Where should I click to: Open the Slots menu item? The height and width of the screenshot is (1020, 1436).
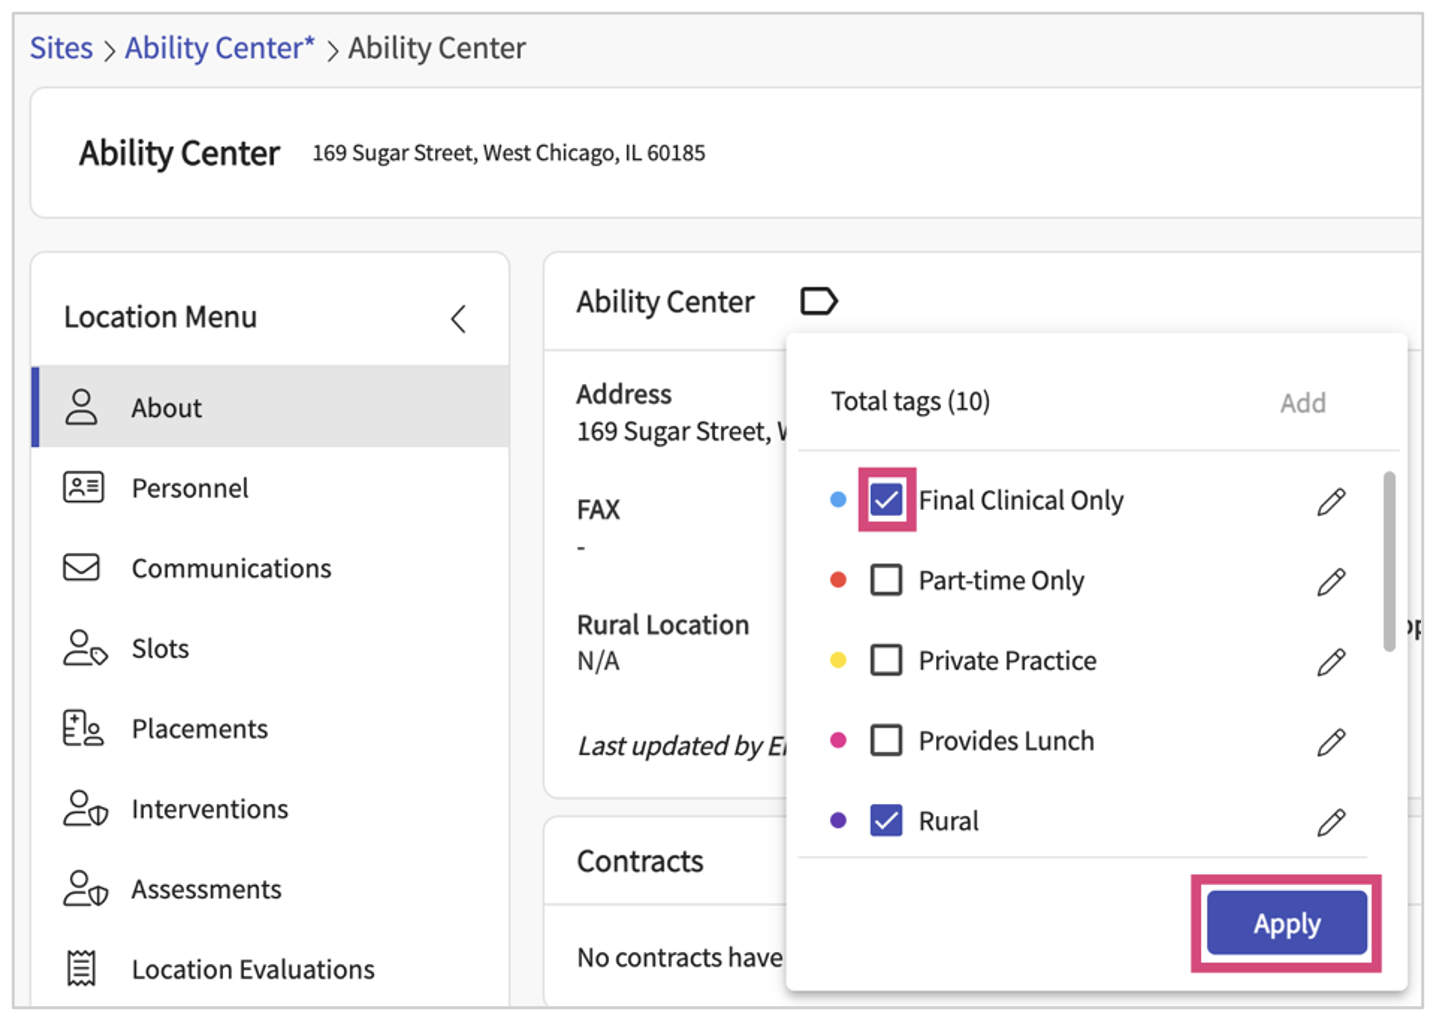tap(160, 649)
